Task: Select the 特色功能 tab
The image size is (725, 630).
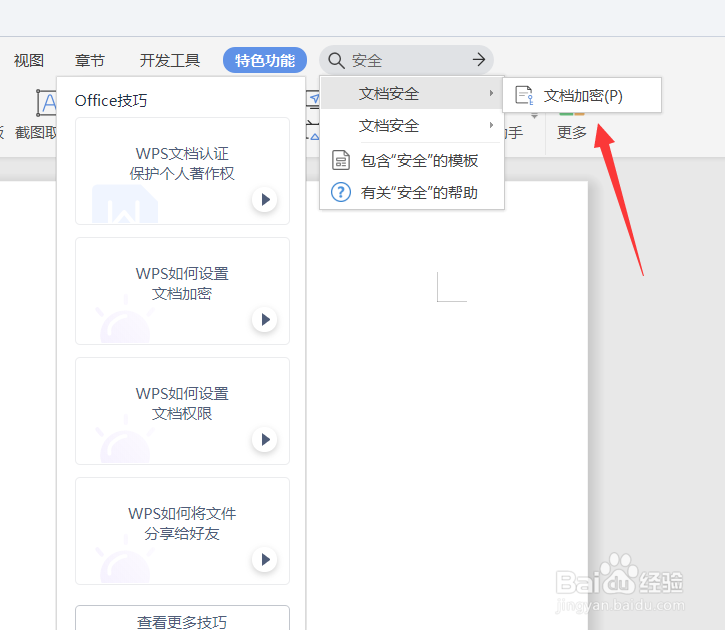Action: pyautogui.click(x=265, y=60)
